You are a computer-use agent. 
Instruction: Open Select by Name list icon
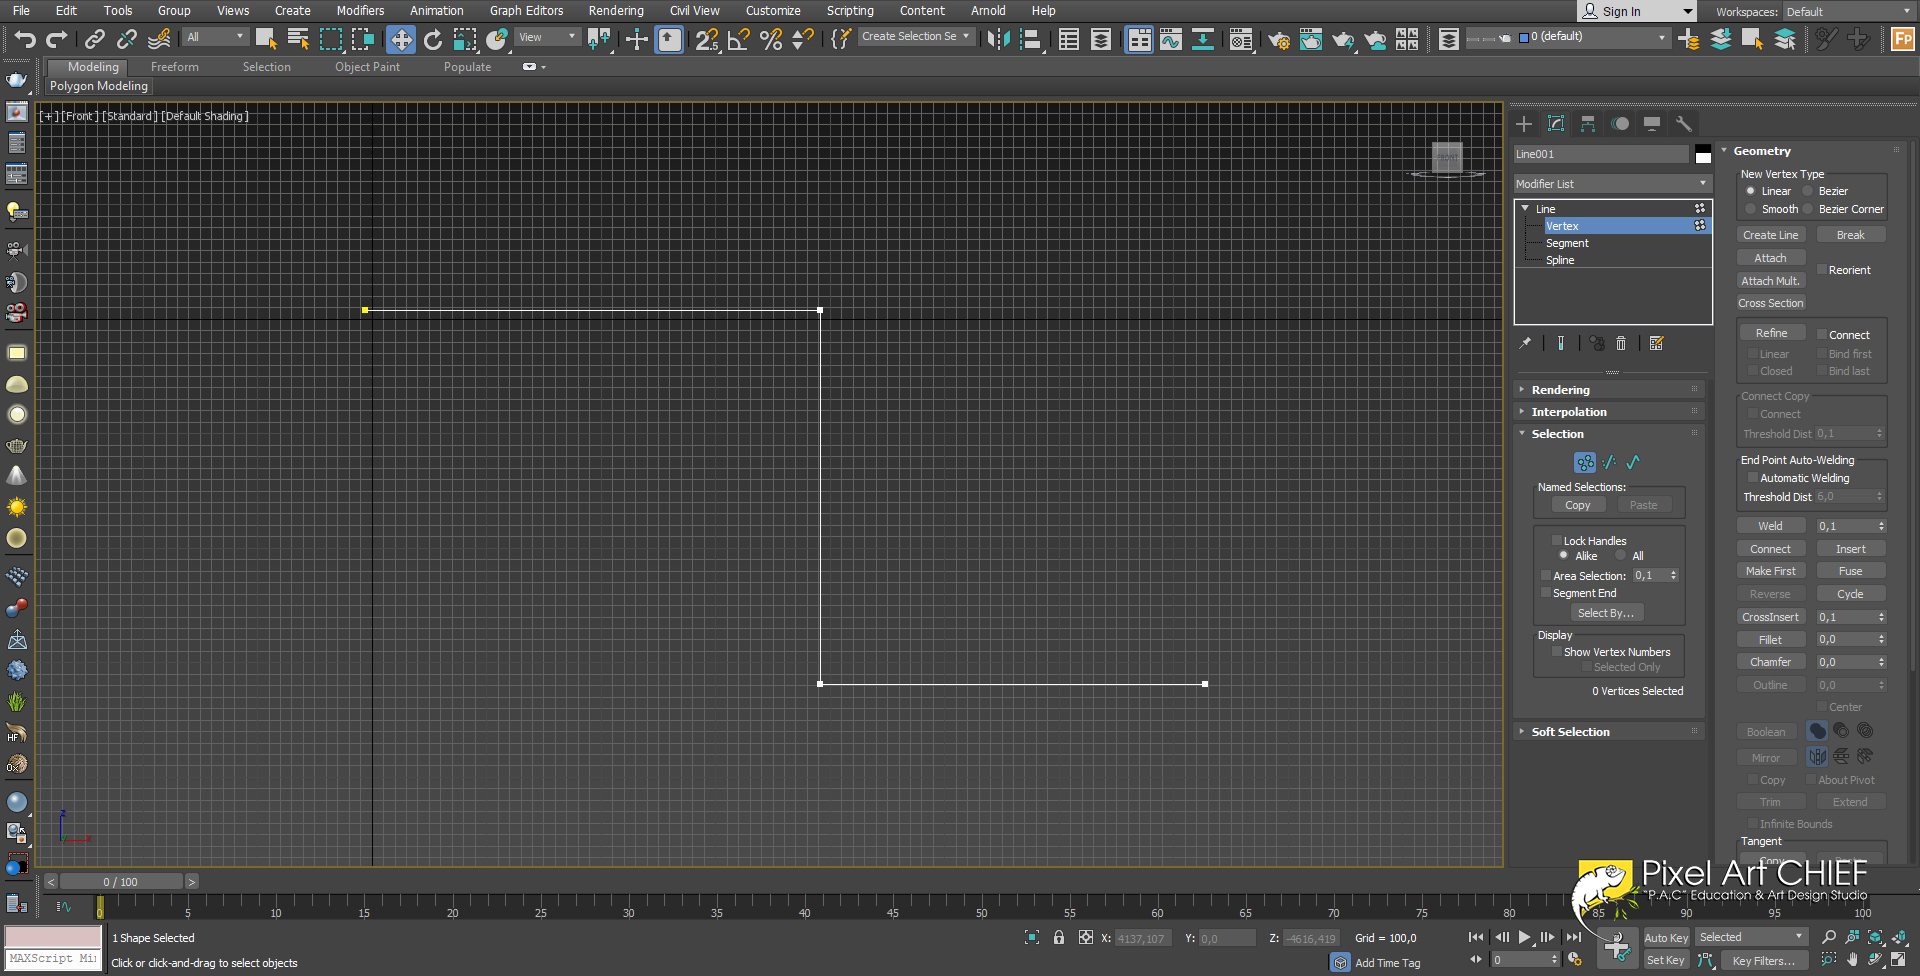point(298,39)
